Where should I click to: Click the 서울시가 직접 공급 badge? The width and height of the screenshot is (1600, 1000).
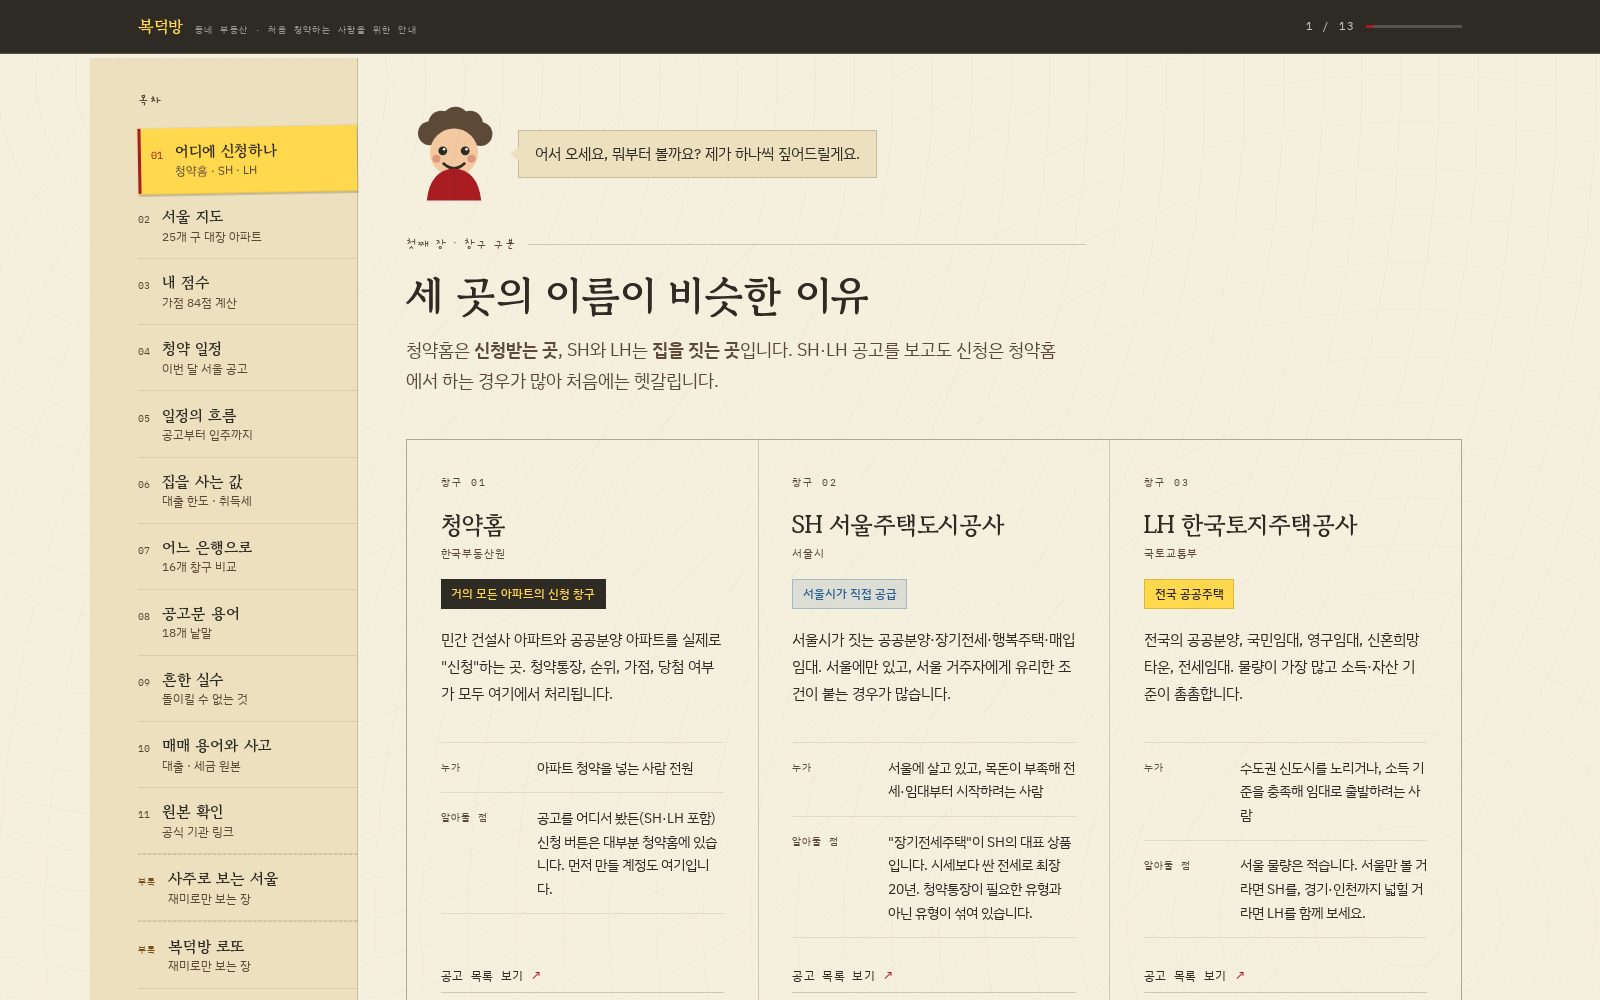849,594
